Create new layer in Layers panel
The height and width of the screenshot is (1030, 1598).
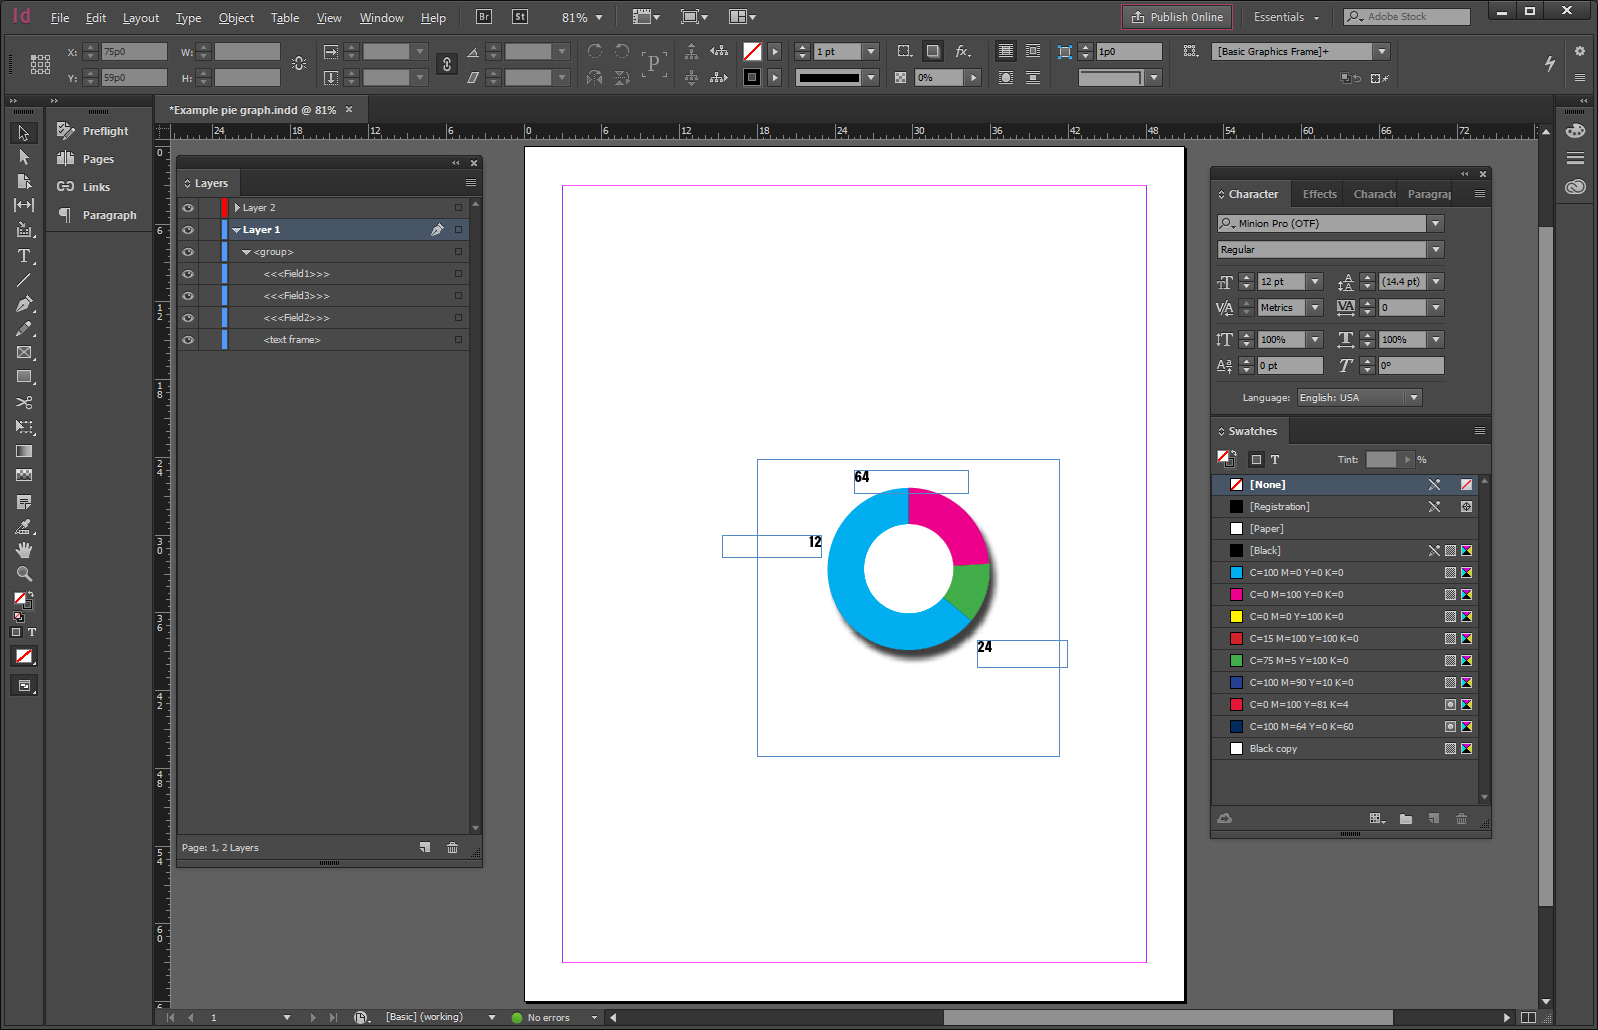click(425, 848)
